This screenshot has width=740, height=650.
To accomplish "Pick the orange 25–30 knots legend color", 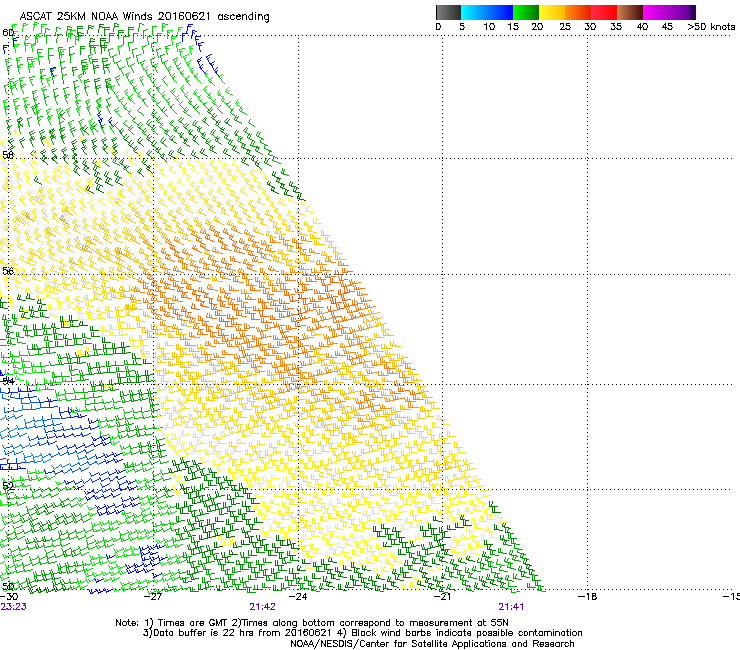I will (578, 12).
